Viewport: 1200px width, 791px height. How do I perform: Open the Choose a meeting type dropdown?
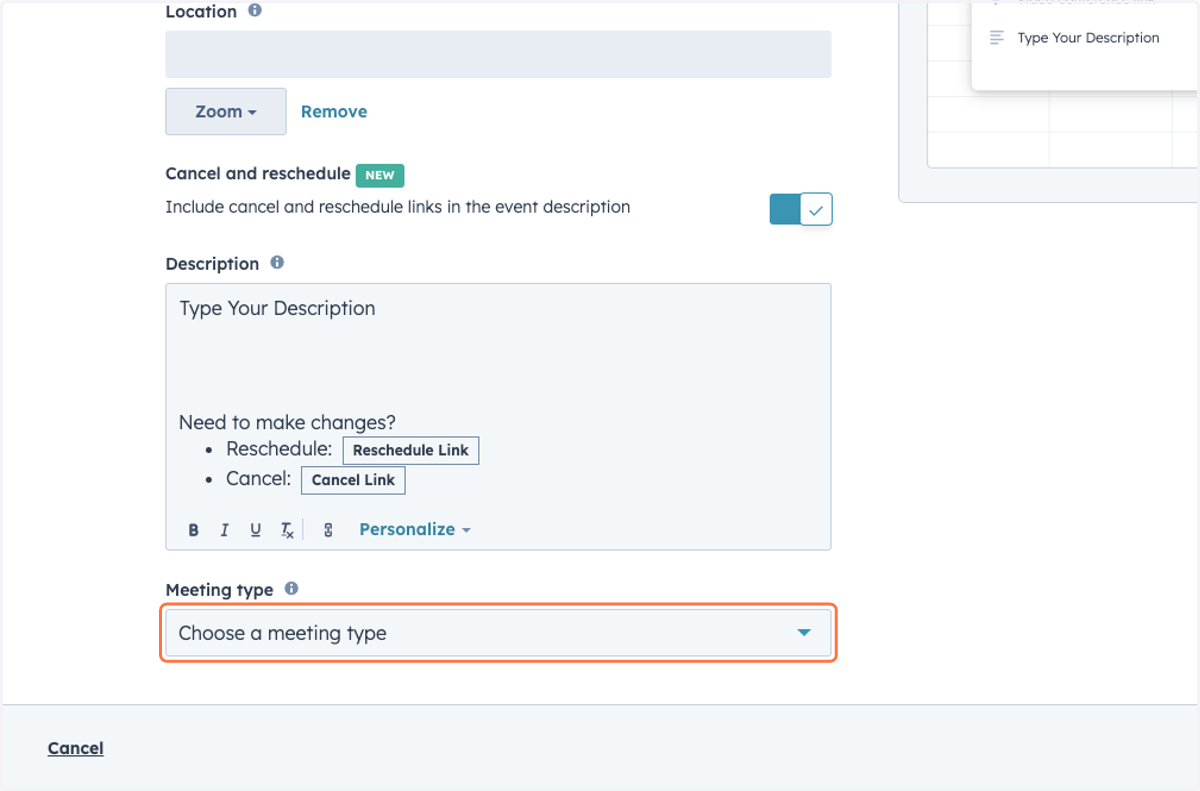[498, 633]
